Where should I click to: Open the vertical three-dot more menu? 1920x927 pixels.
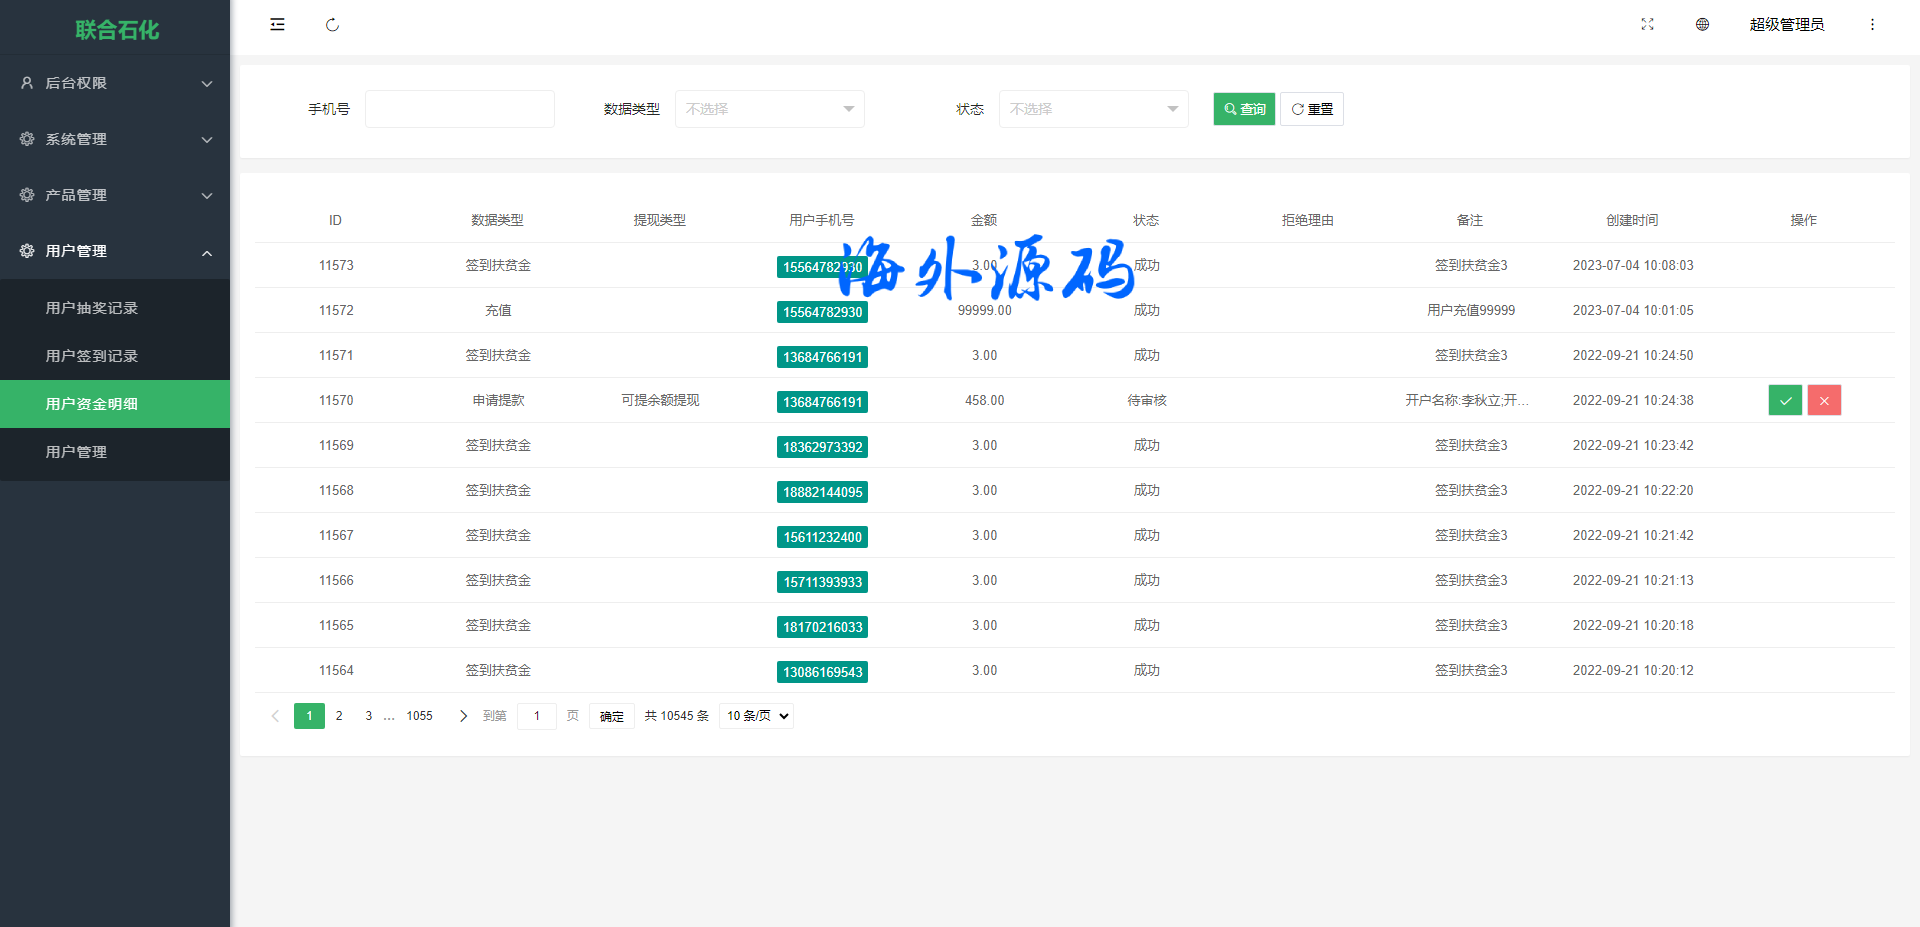pyautogui.click(x=1872, y=25)
